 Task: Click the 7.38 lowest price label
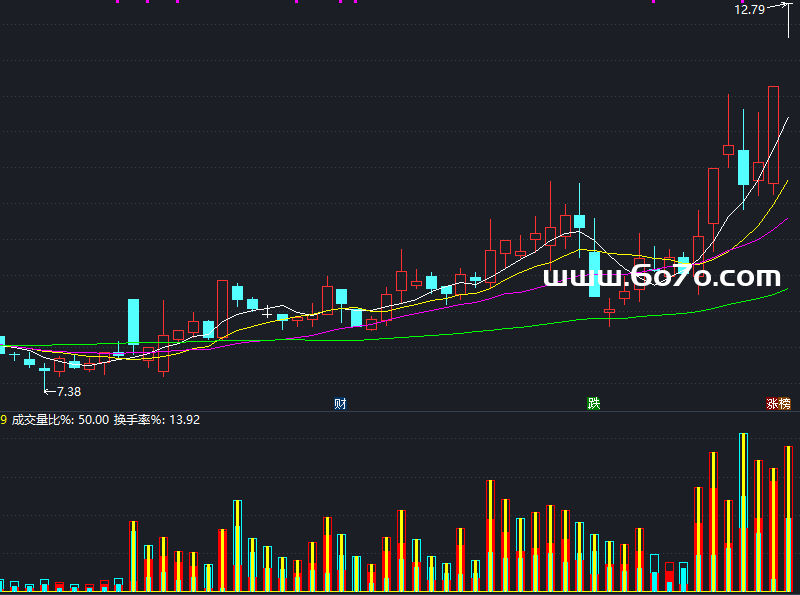click(69, 391)
